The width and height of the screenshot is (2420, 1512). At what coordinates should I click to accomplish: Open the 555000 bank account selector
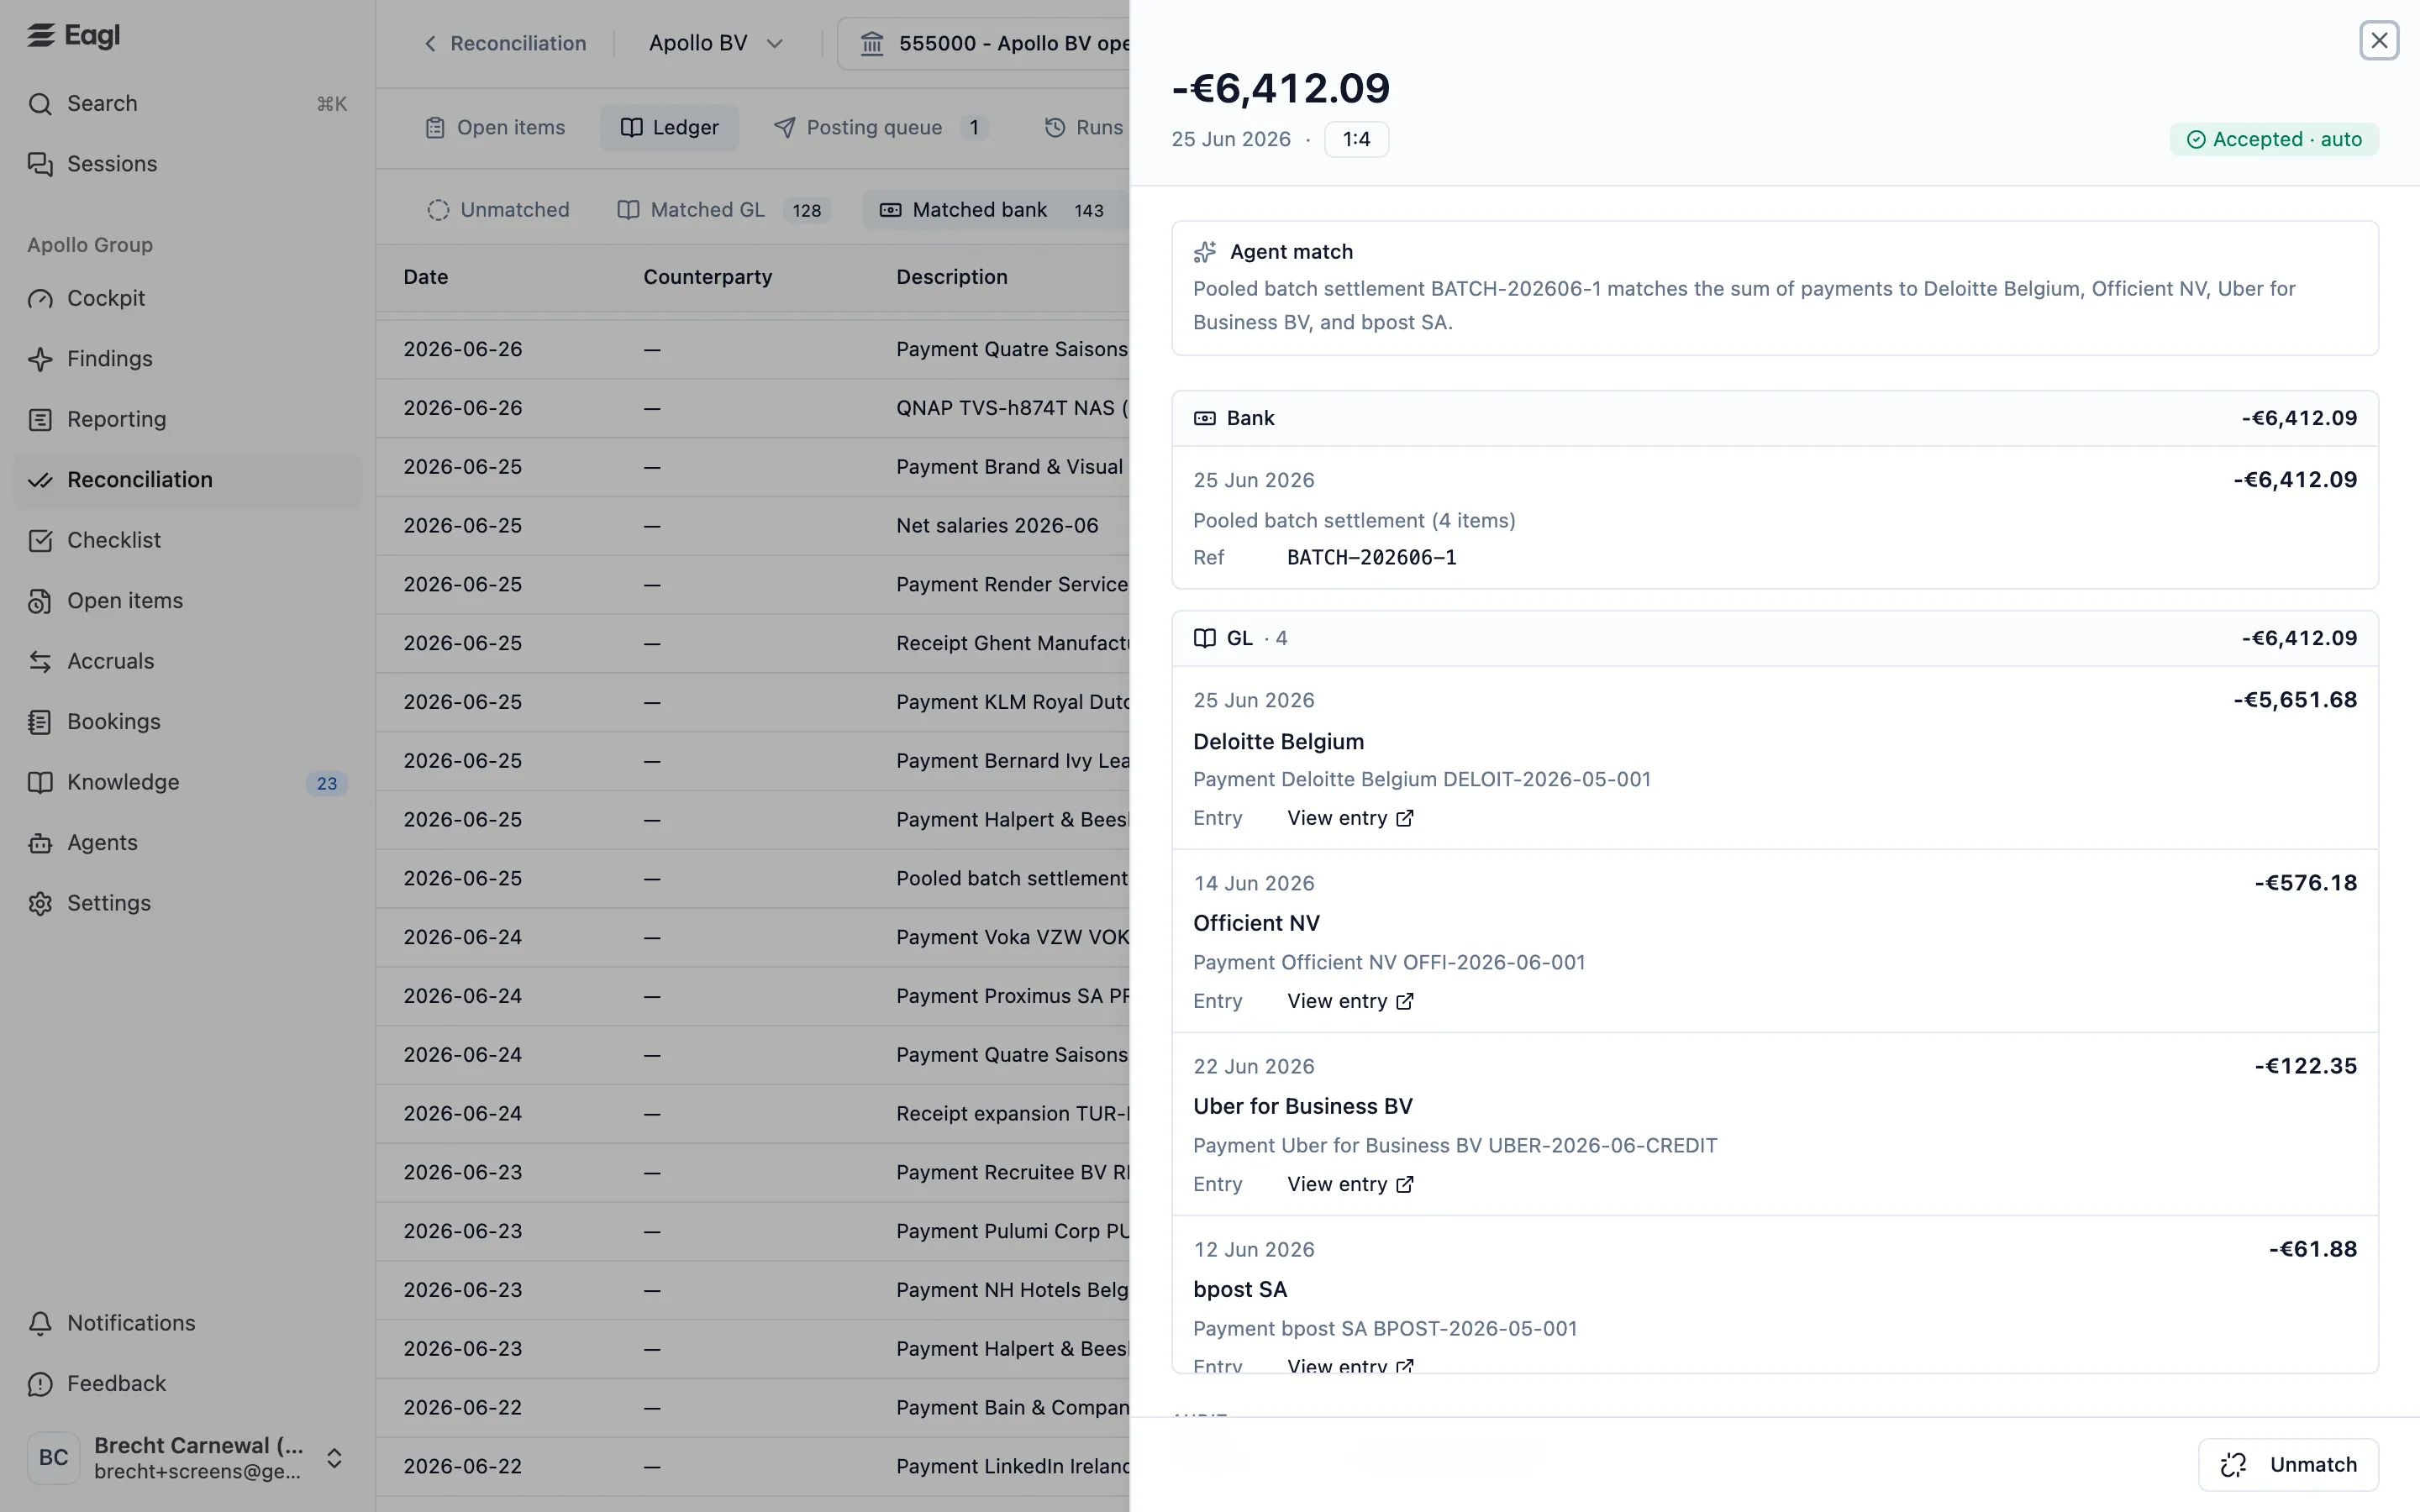coord(984,43)
